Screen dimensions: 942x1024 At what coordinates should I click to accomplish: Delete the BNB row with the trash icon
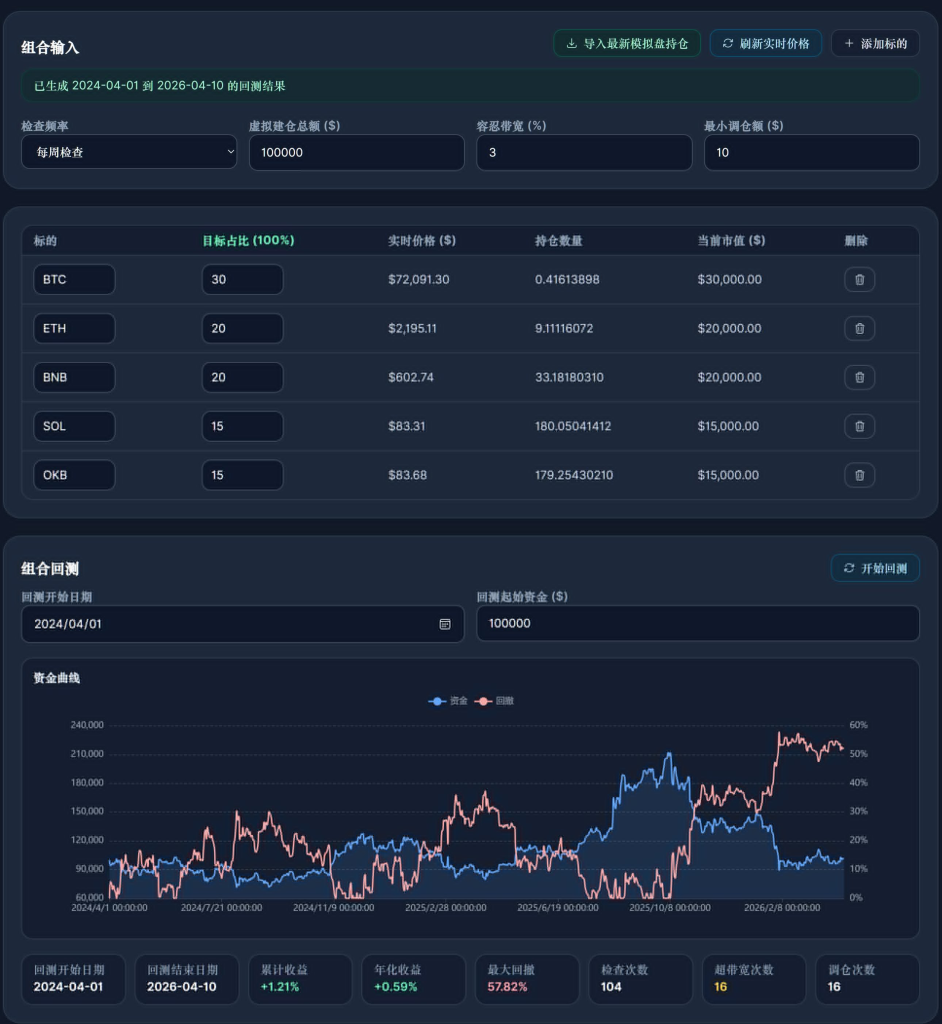859,377
